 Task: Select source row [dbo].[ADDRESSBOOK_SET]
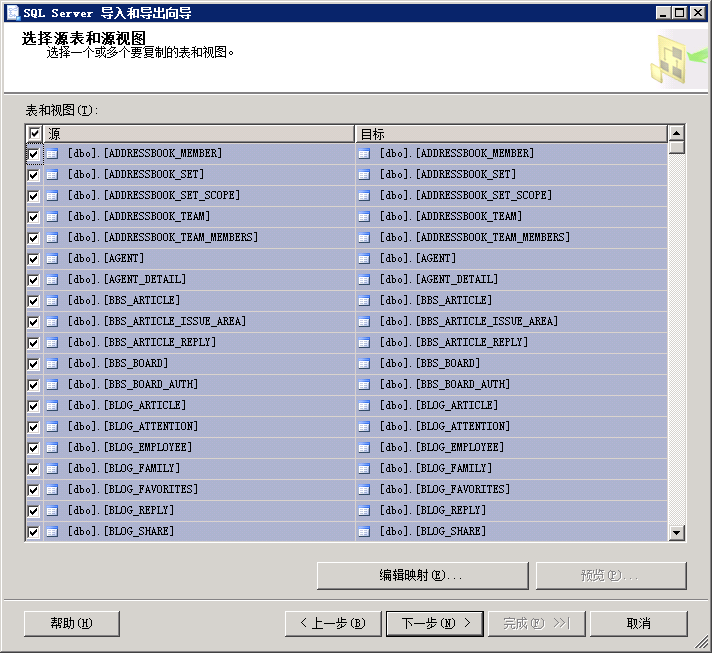pos(199,175)
